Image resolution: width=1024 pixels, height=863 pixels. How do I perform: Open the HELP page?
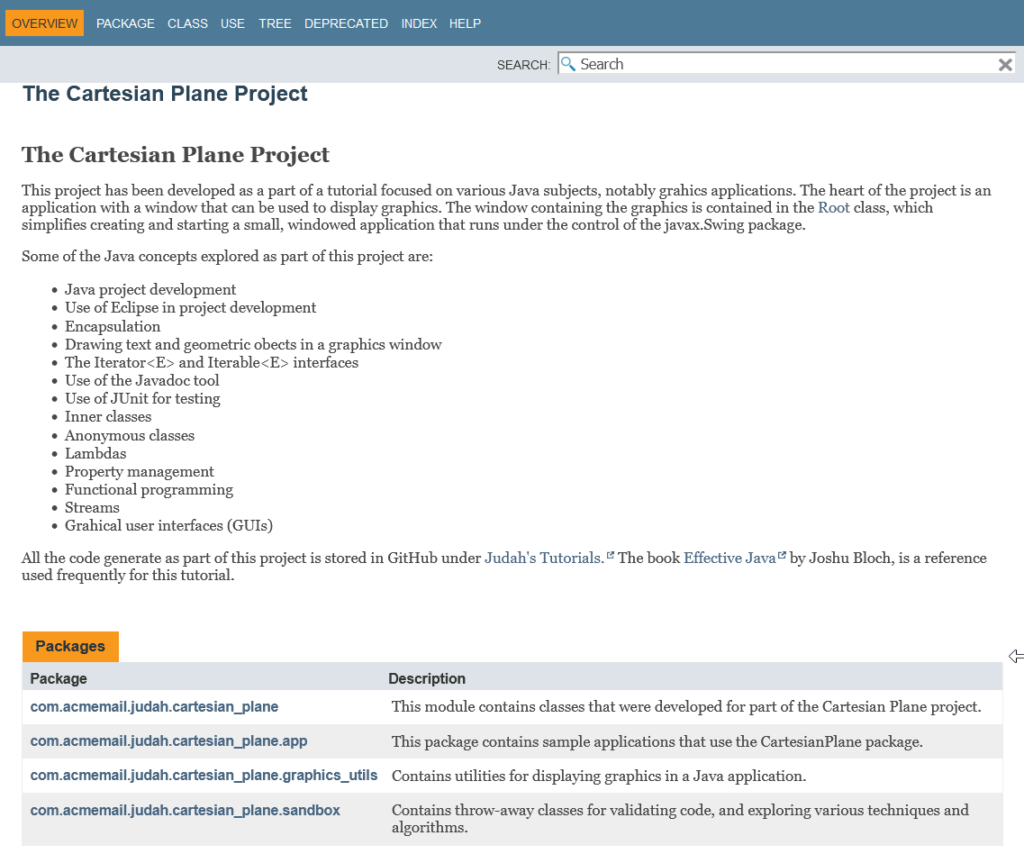[465, 23]
